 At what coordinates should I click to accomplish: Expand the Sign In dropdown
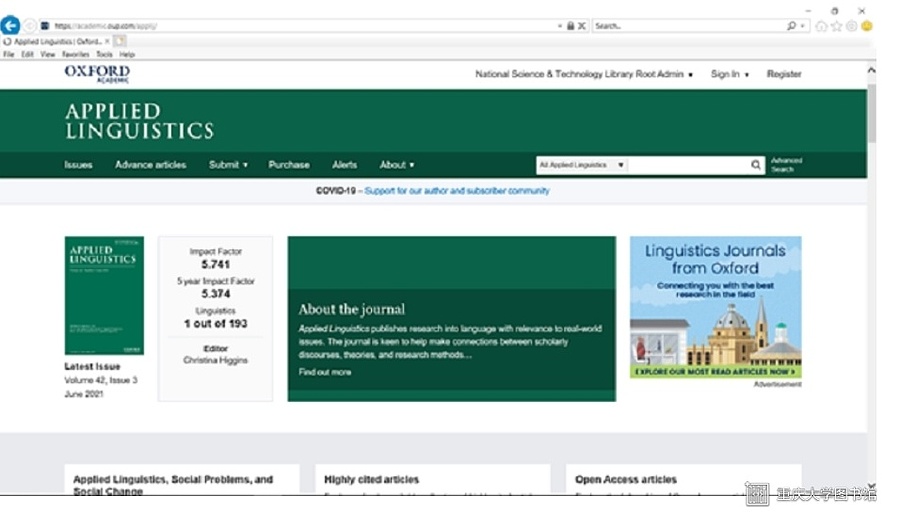[x=730, y=74]
